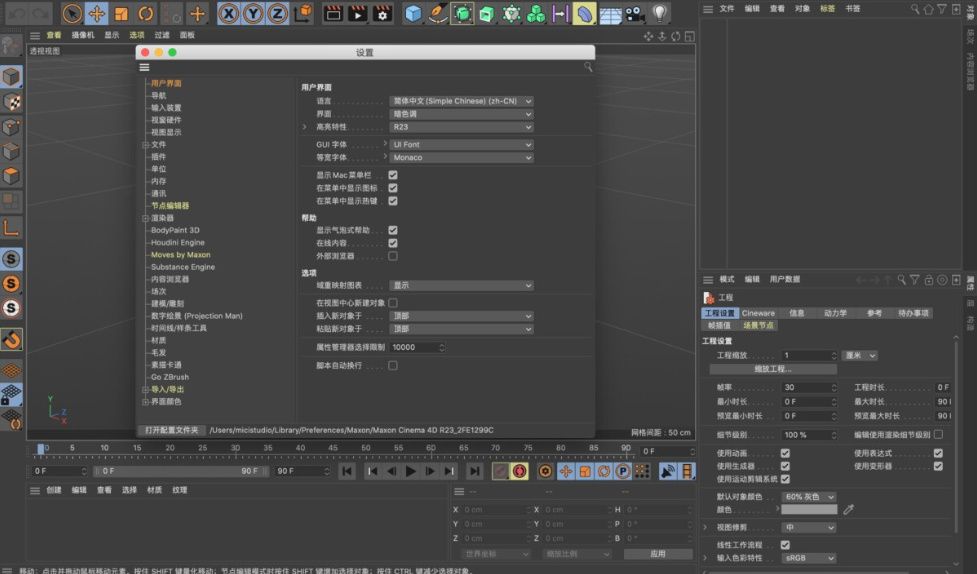Select Moves by Maxon in settings list
Viewport: 977px width, 574px height.
tap(181, 255)
